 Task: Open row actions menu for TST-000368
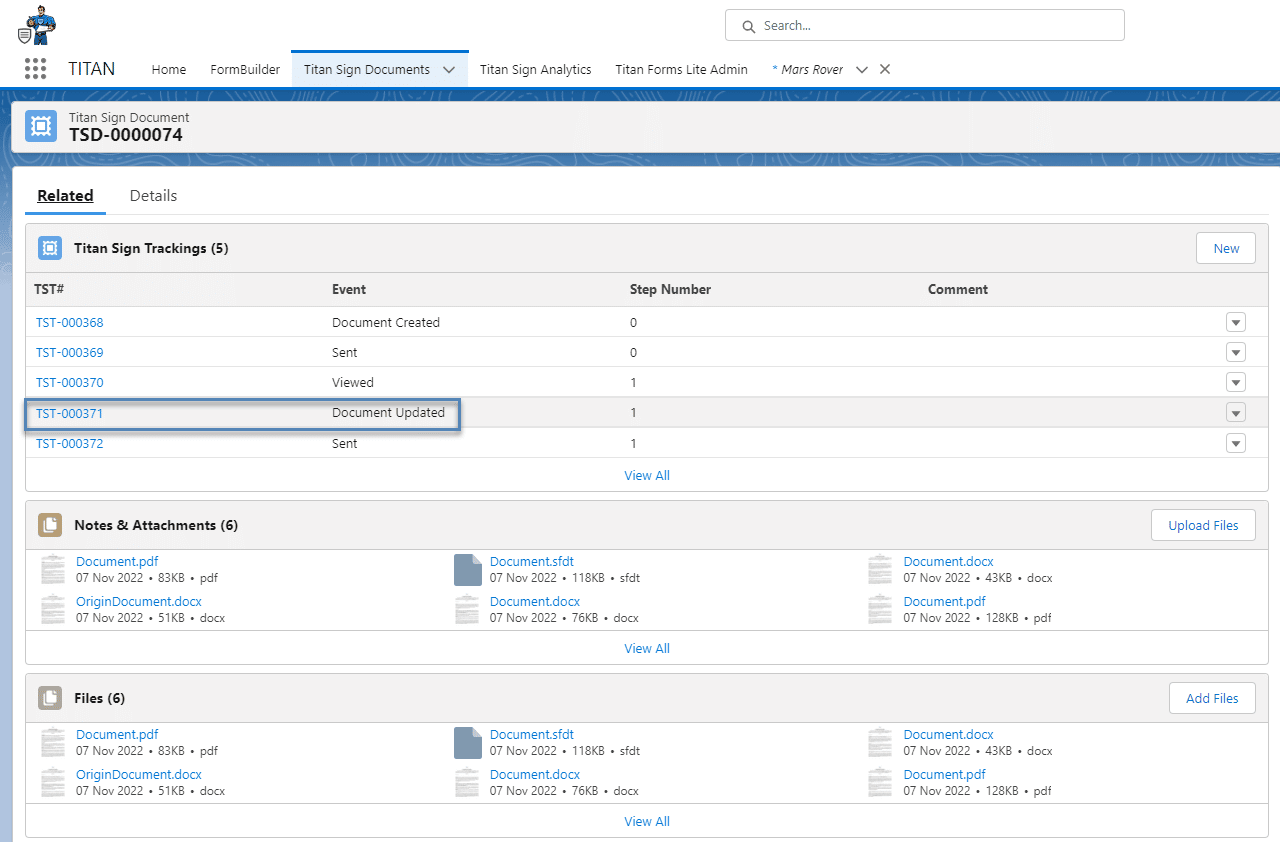[1236, 322]
